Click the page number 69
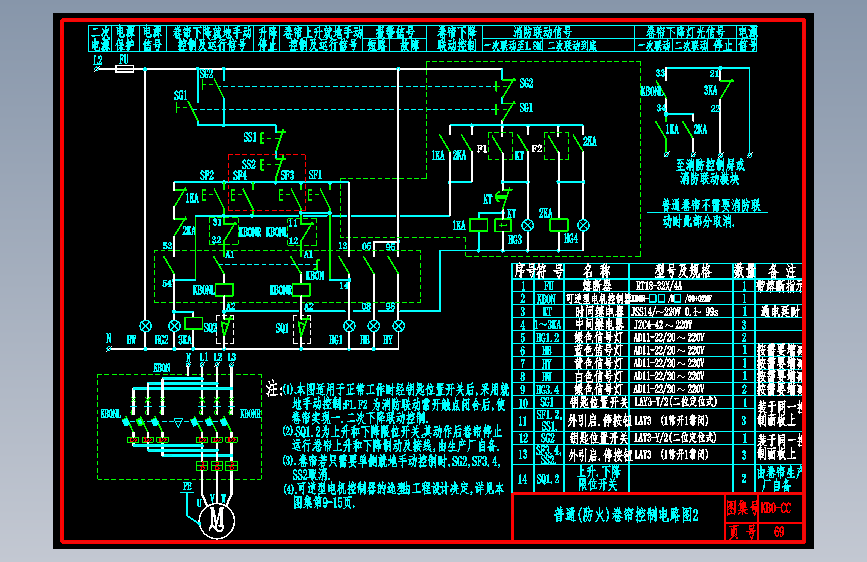Image resolution: width=867 pixels, height=562 pixels. click(779, 532)
